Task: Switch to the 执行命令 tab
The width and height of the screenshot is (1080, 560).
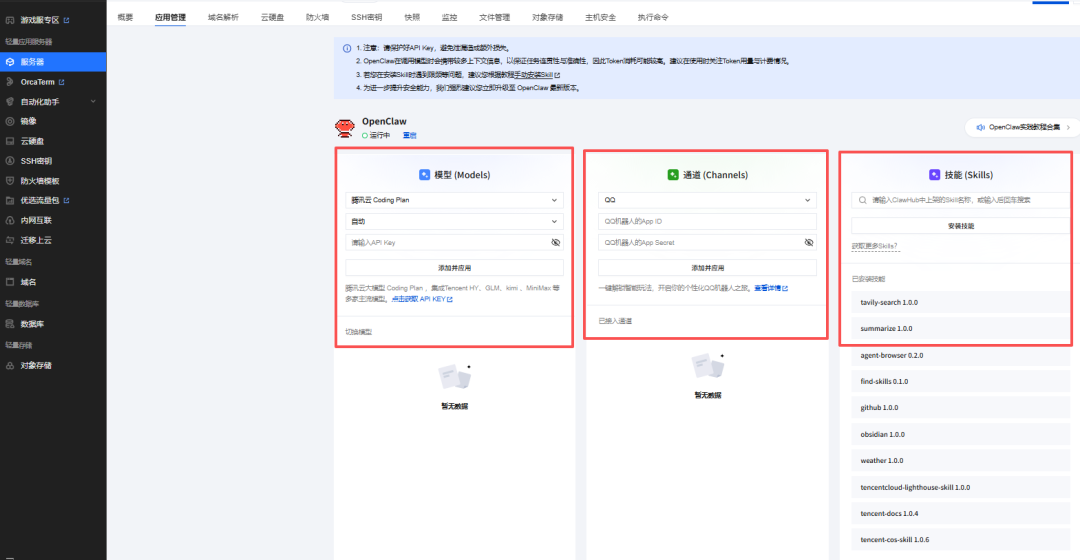Action: [x=653, y=17]
